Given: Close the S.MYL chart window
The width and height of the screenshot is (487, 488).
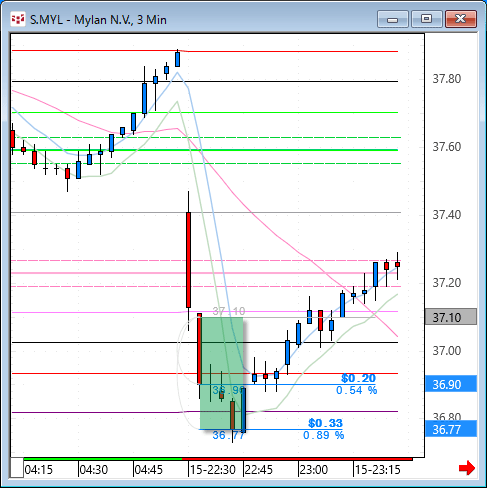Looking at the screenshot, I should [461, 19].
